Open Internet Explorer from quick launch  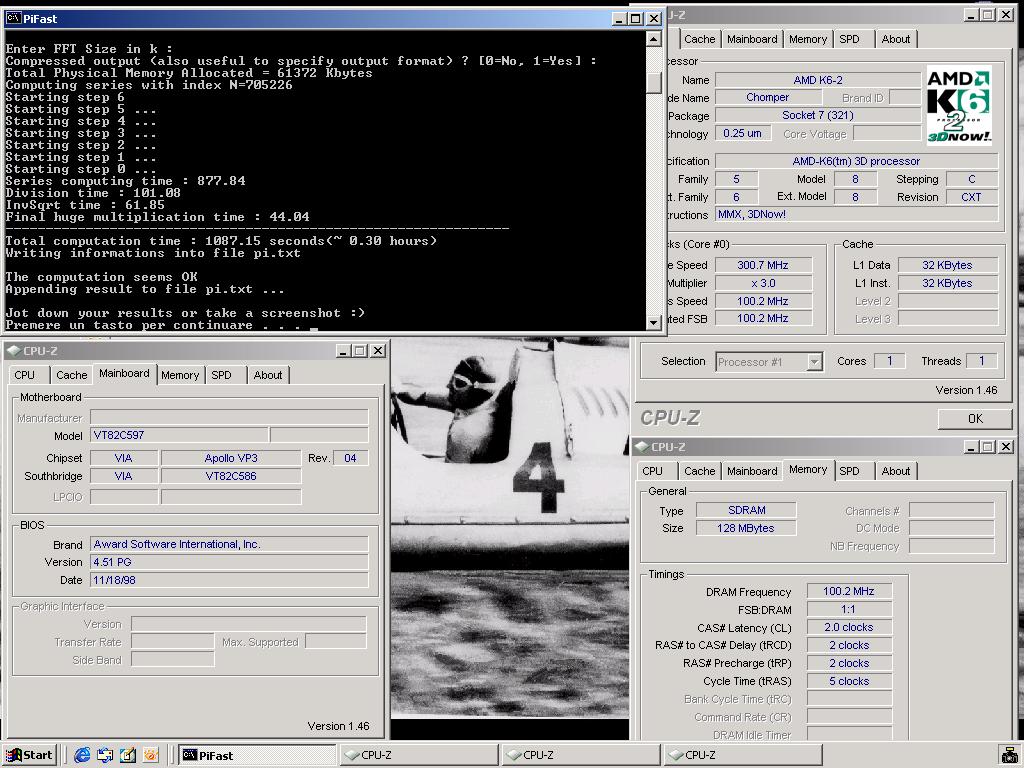coord(82,755)
